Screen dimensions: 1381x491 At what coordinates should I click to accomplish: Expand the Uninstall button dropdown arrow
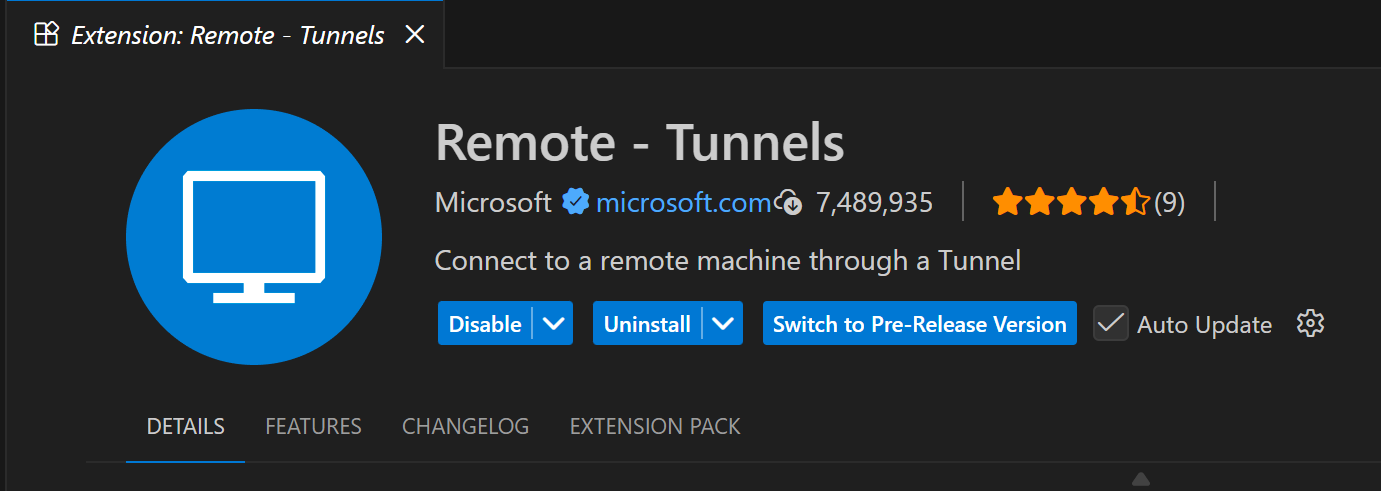(x=724, y=324)
